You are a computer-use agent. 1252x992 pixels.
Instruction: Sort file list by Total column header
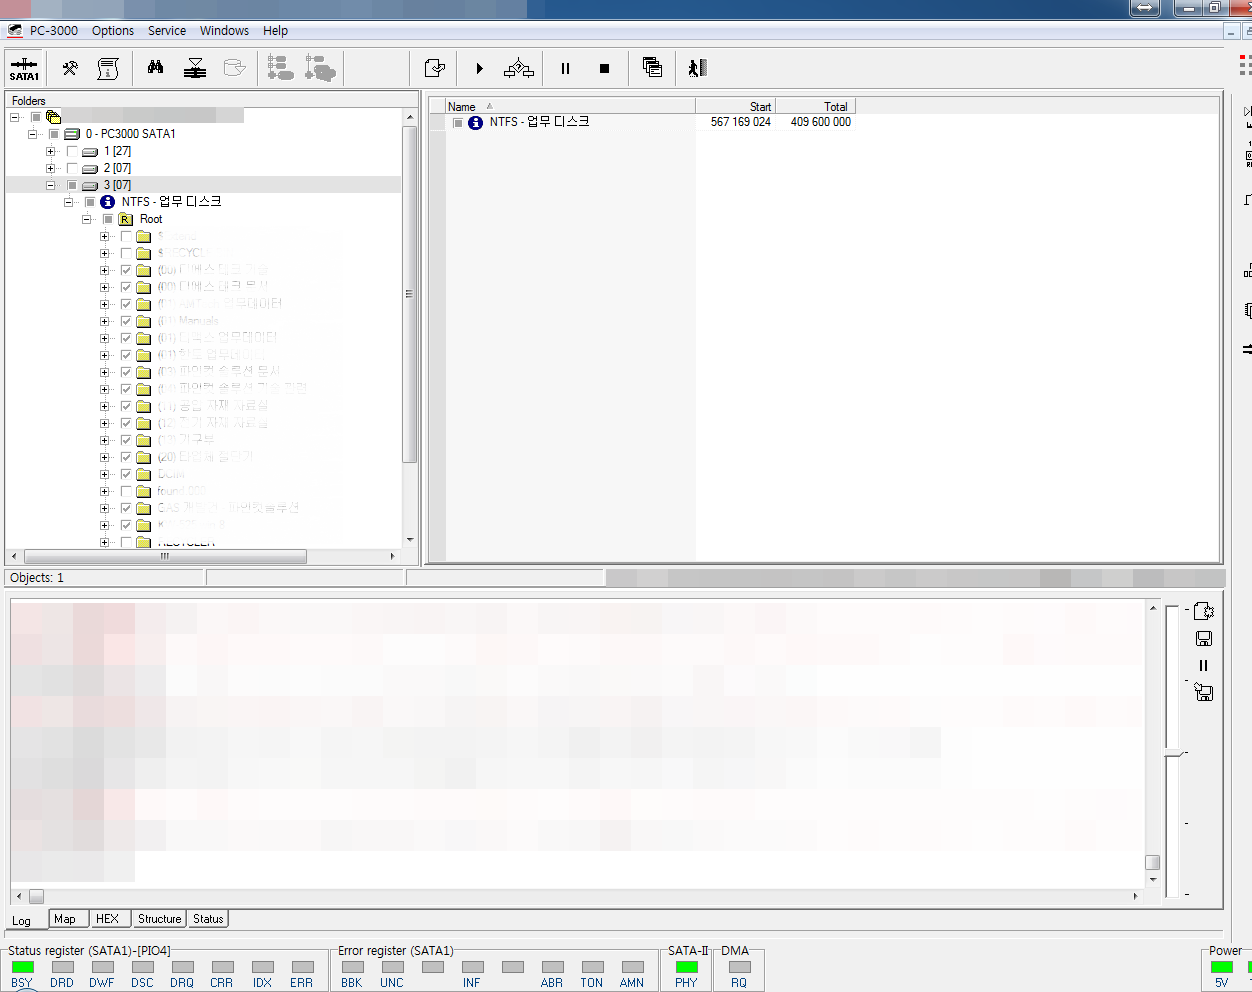click(815, 107)
